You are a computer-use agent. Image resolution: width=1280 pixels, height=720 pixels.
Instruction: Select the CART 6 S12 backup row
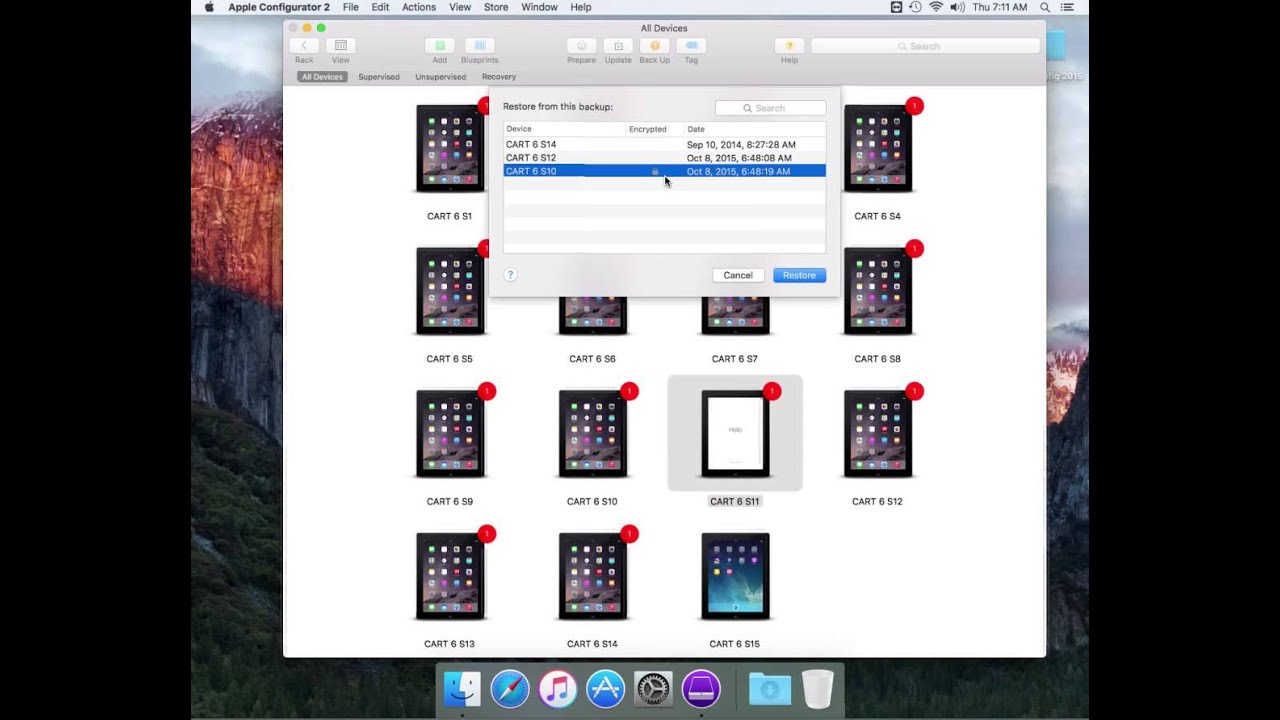point(664,158)
